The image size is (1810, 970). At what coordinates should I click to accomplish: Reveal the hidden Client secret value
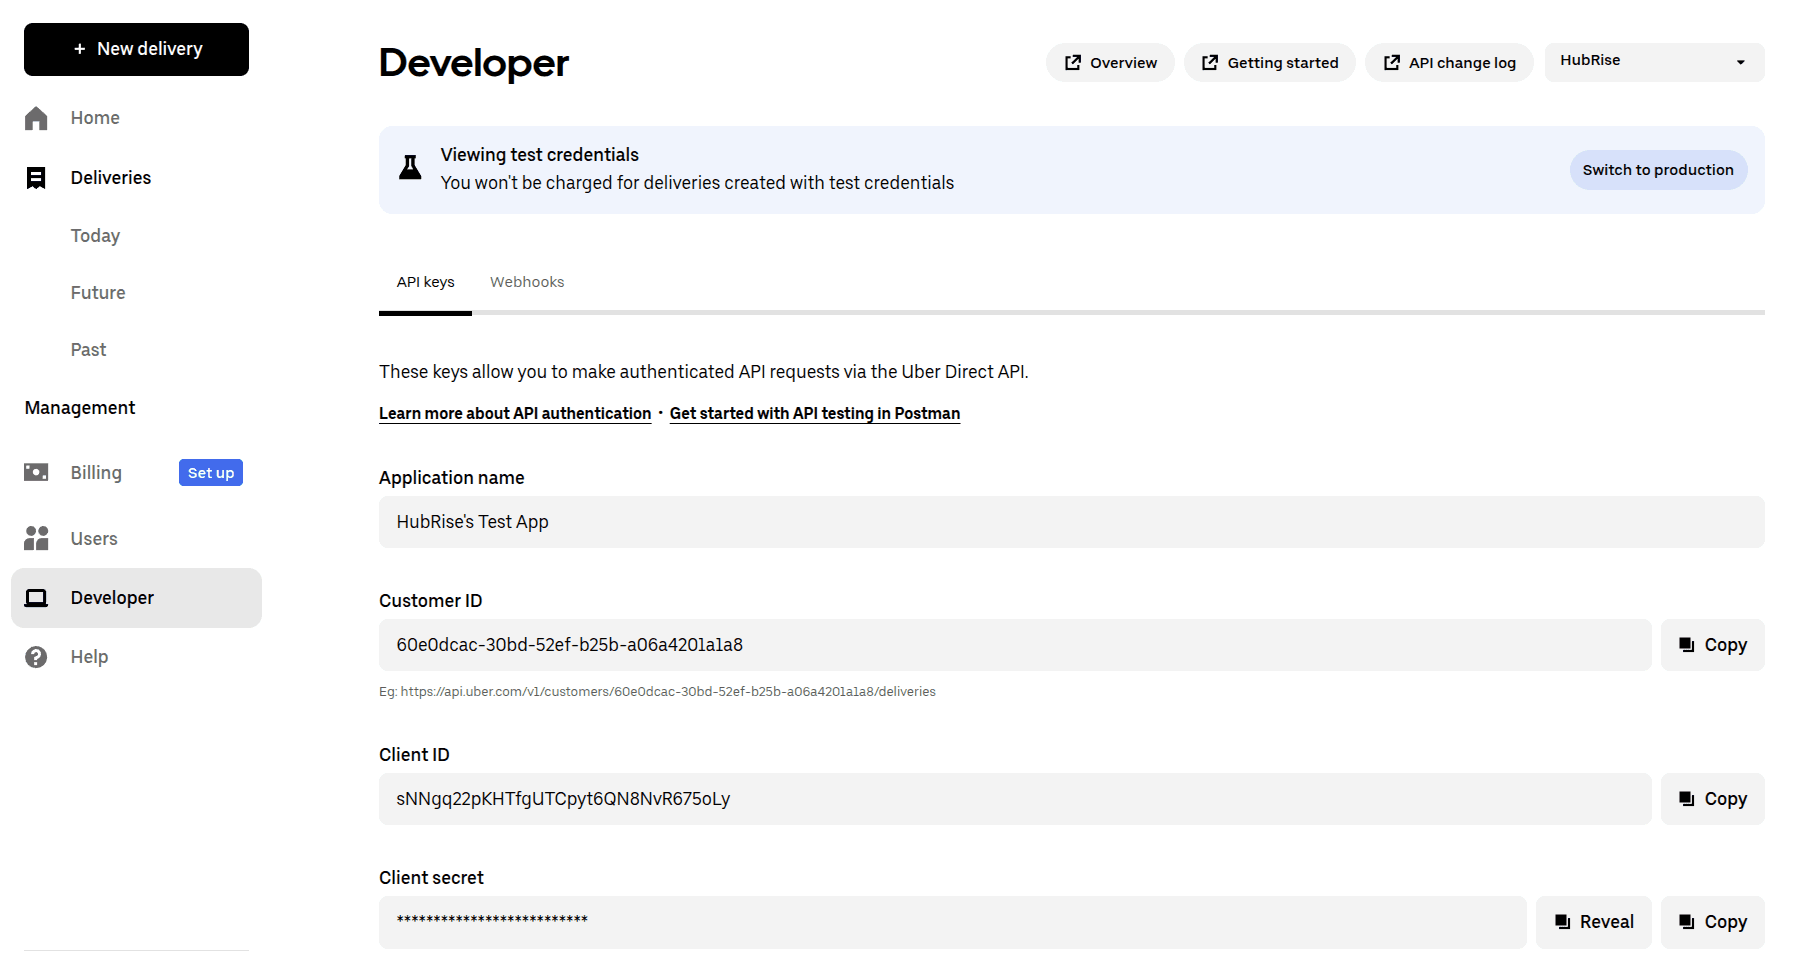(1593, 921)
